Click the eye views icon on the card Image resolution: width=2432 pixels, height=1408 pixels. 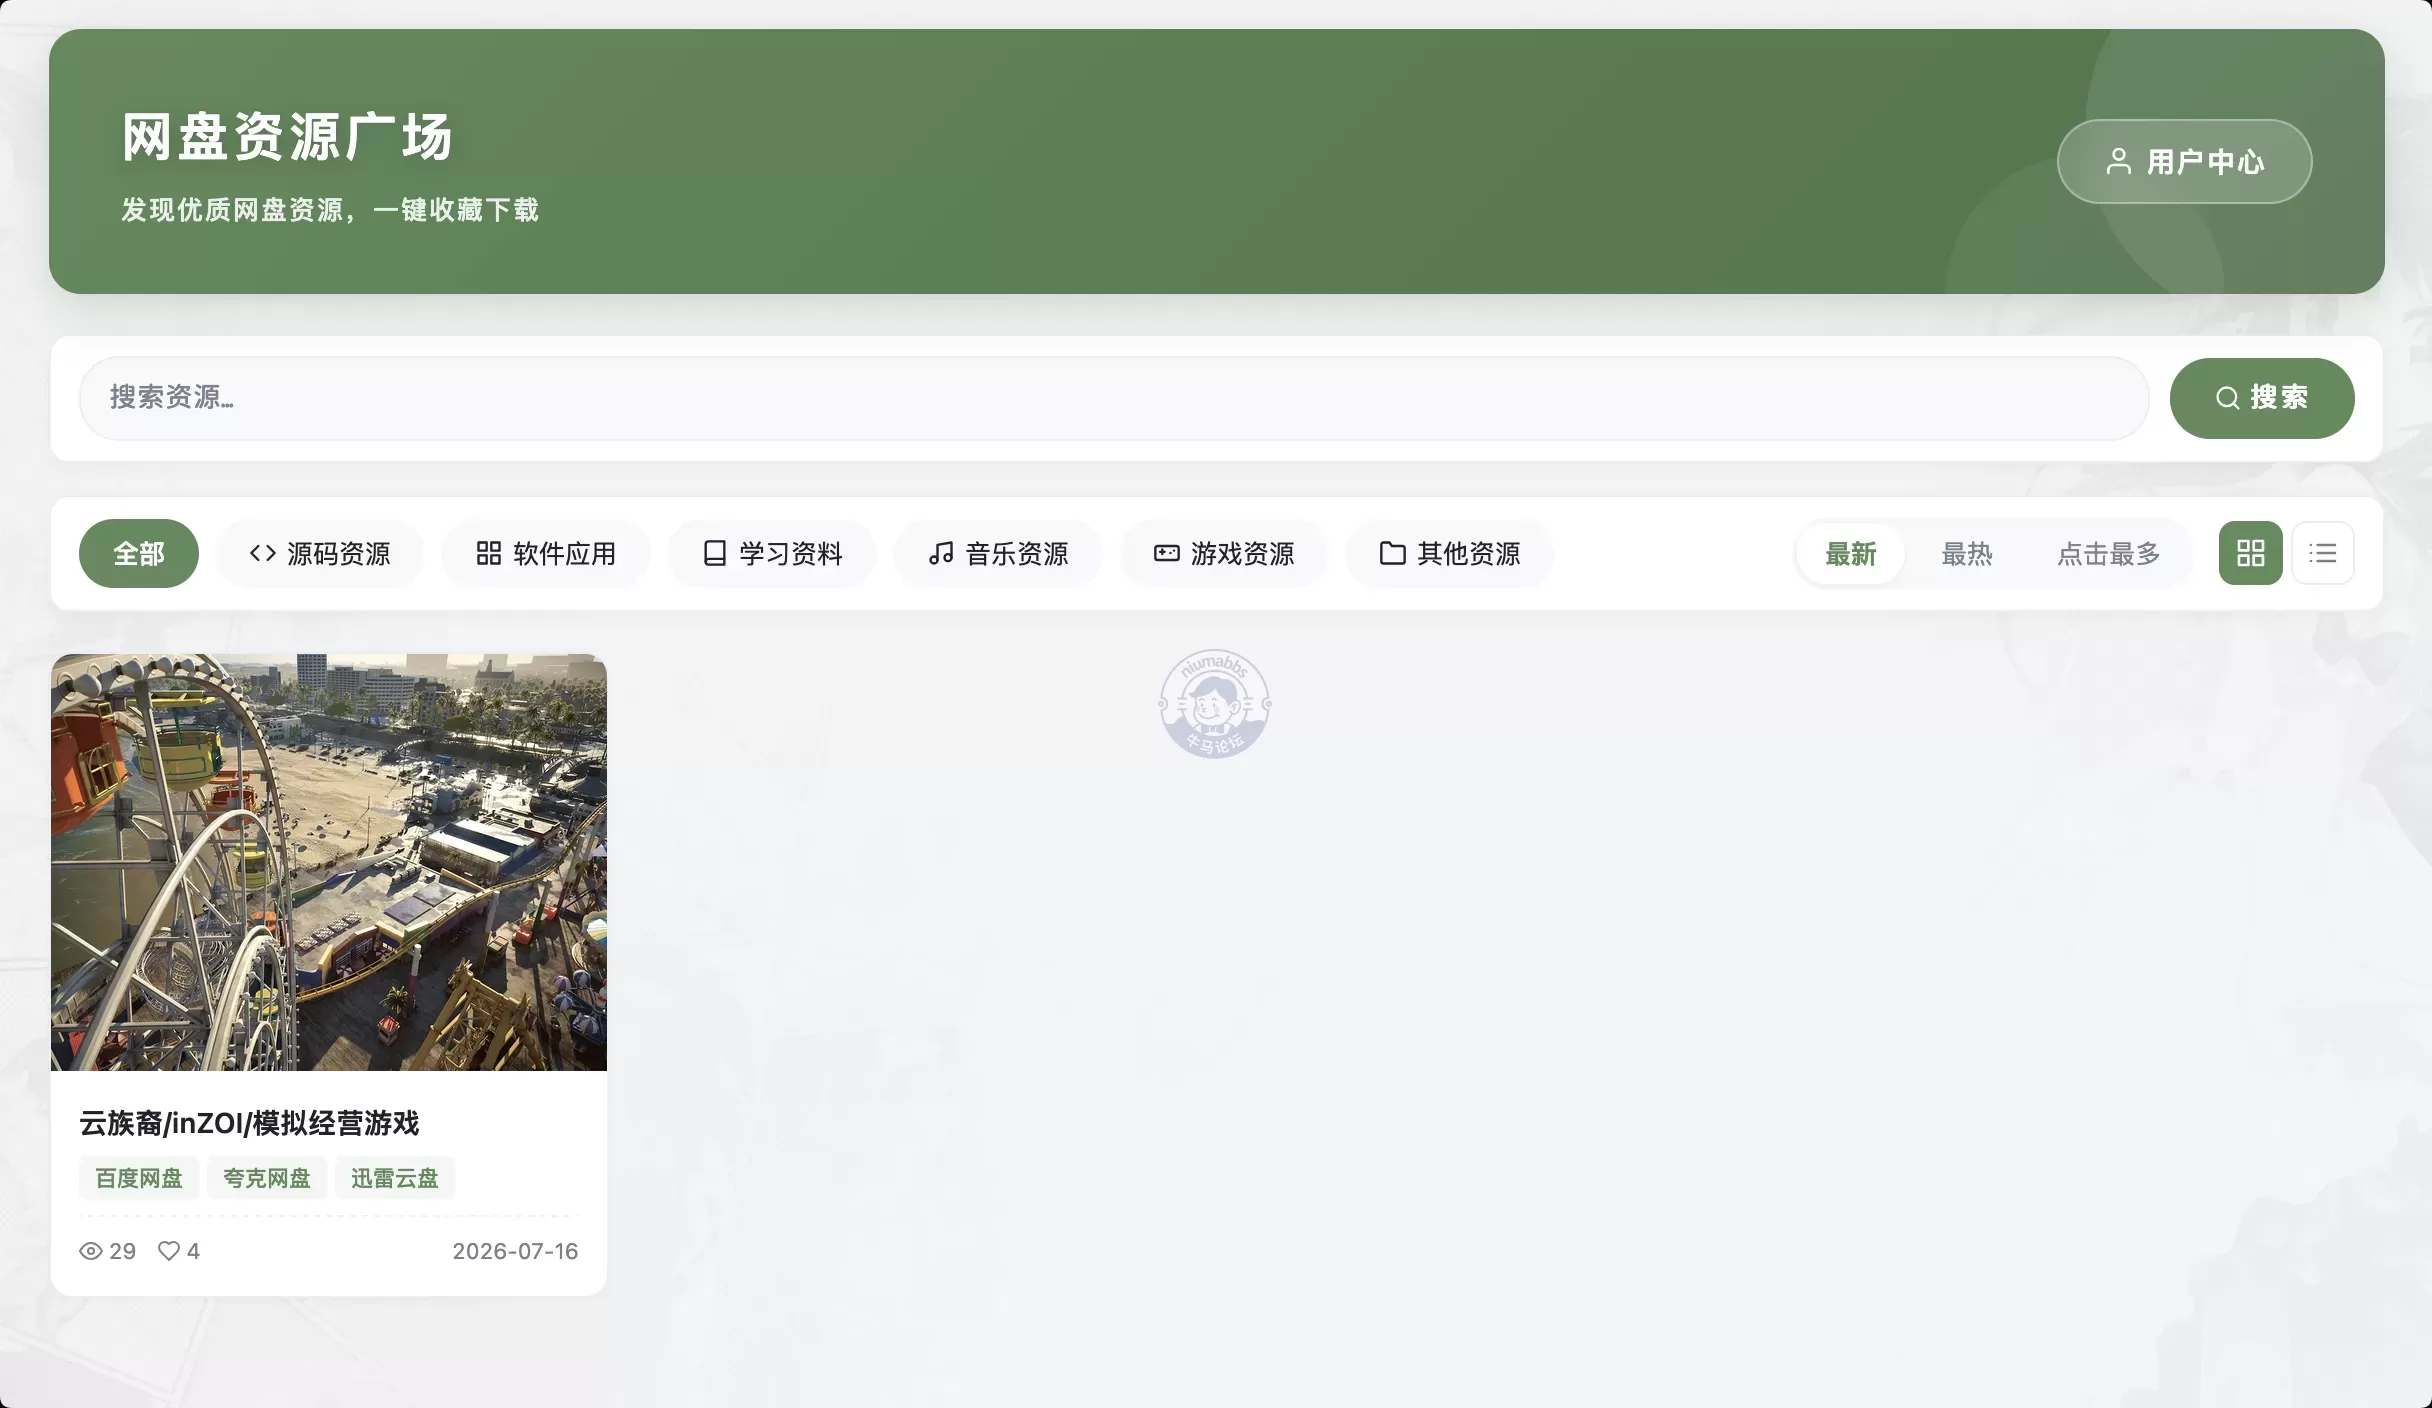pos(91,1251)
